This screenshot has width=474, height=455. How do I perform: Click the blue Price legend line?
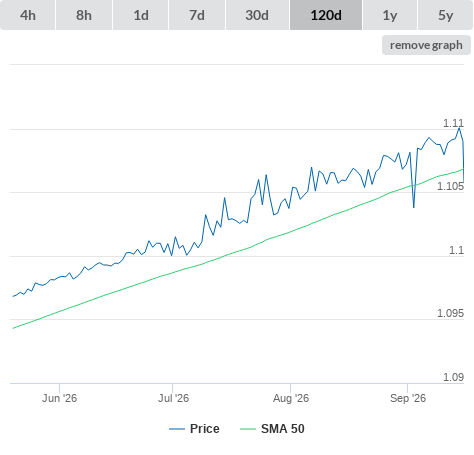click(177, 429)
